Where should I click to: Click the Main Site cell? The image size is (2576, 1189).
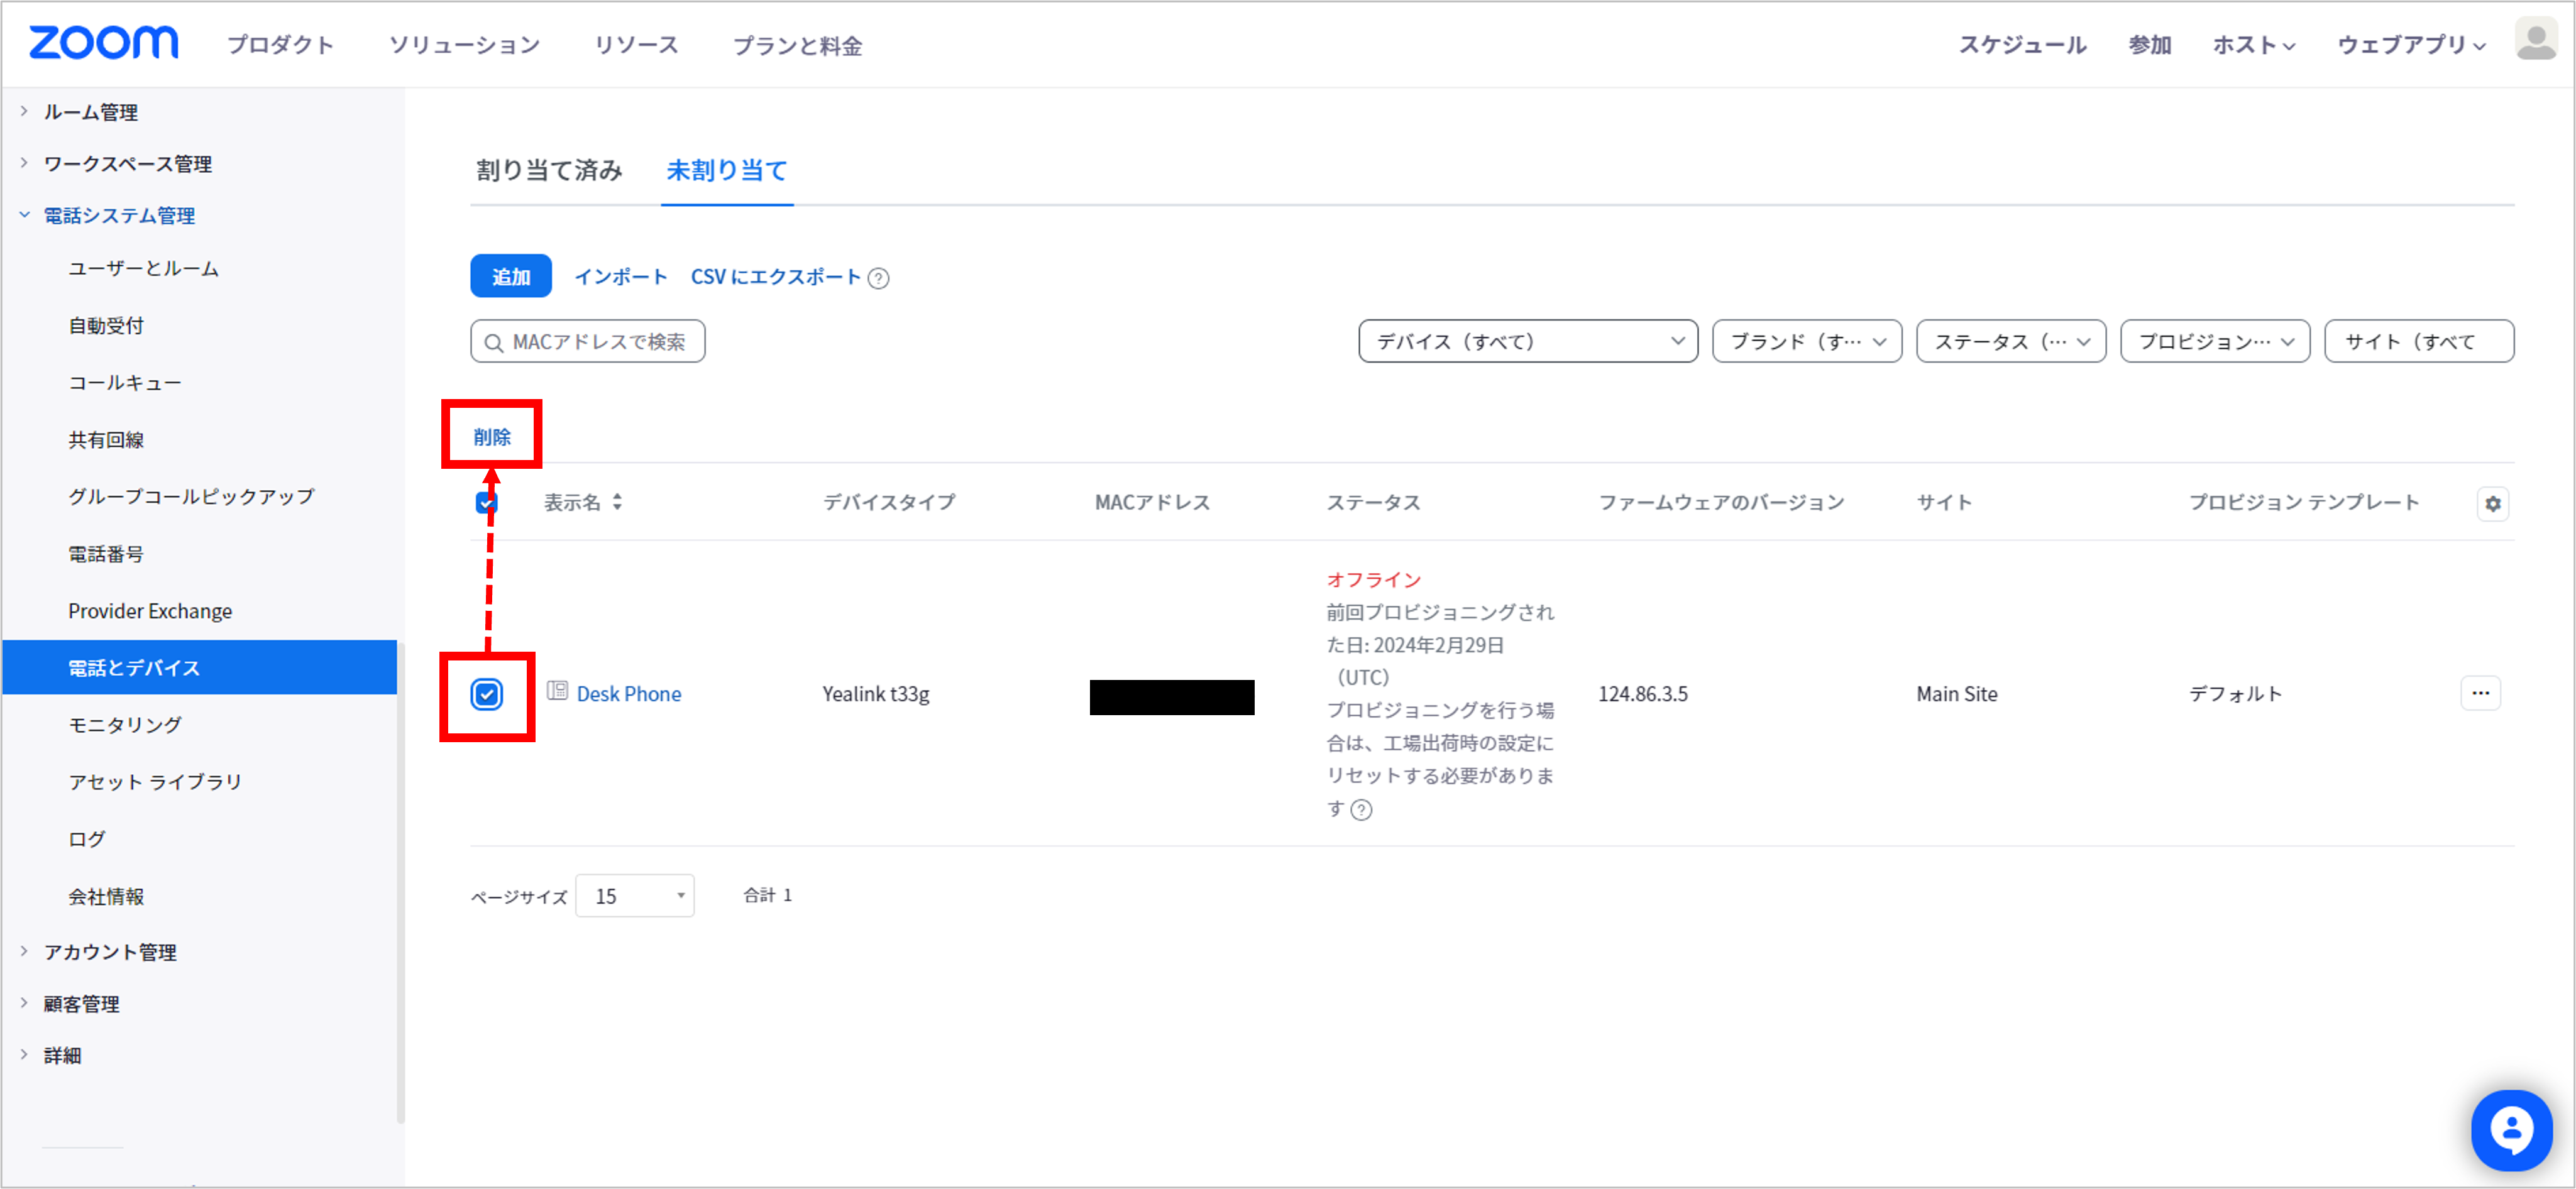pyautogui.click(x=1957, y=694)
